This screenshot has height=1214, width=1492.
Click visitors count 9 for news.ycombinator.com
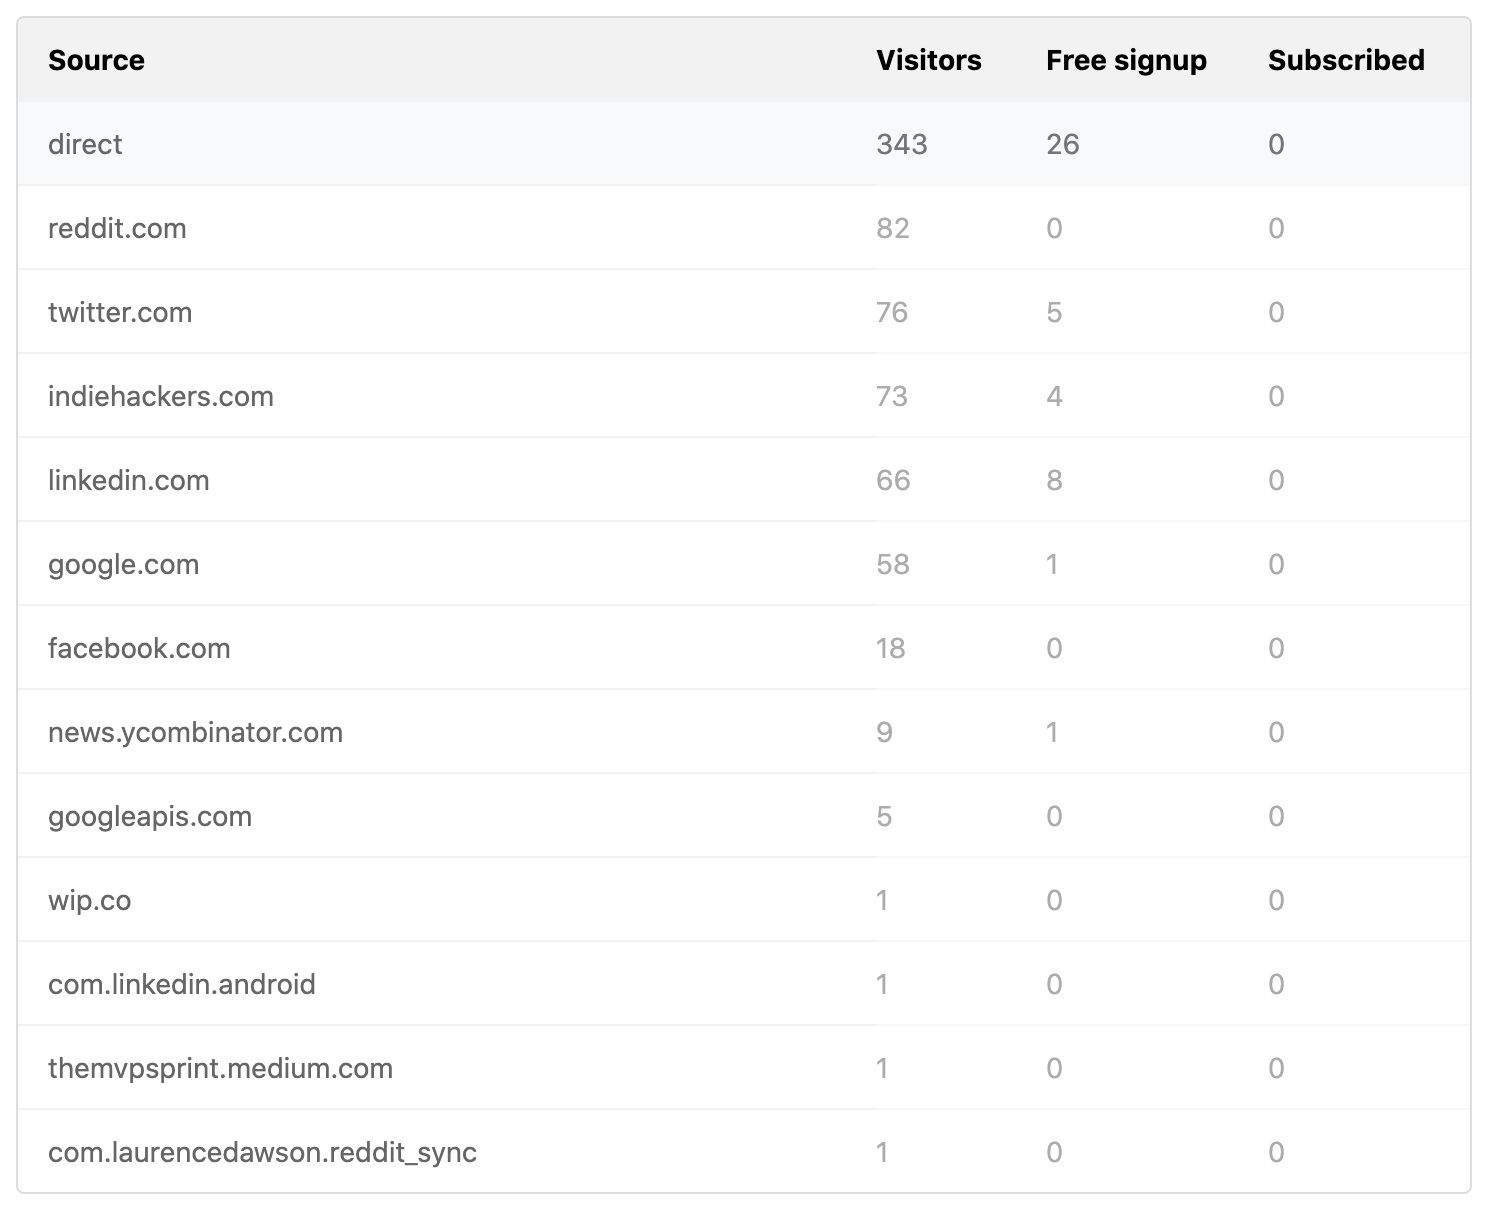[884, 732]
